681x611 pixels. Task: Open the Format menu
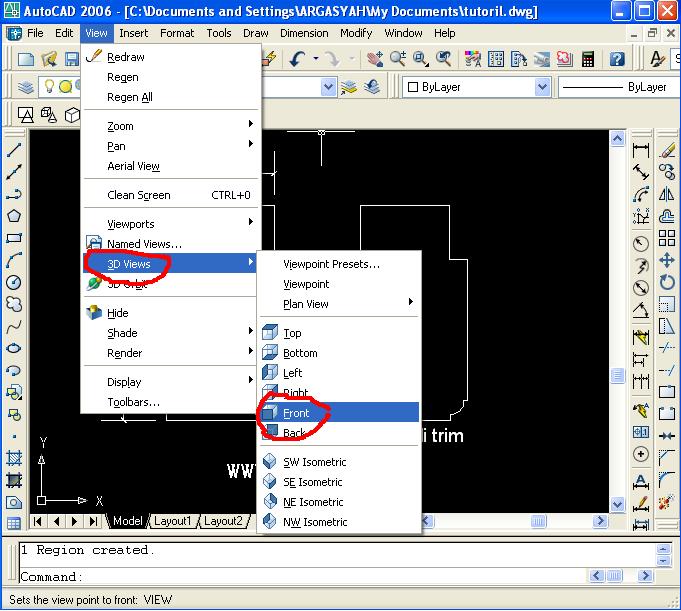click(177, 33)
